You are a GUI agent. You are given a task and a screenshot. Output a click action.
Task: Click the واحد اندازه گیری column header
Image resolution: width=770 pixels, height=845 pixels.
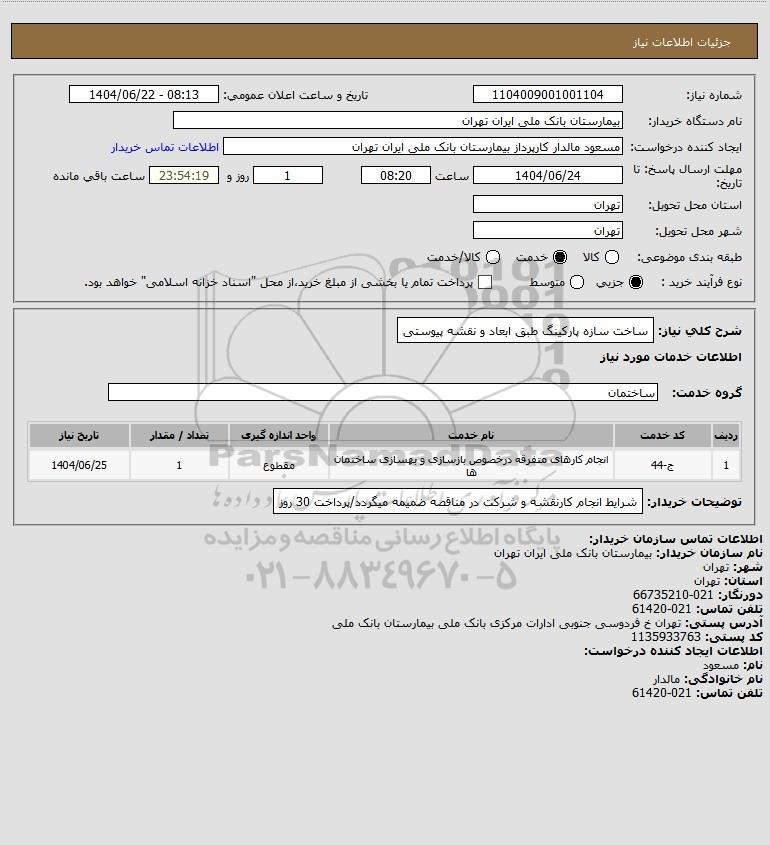click(279, 435)
